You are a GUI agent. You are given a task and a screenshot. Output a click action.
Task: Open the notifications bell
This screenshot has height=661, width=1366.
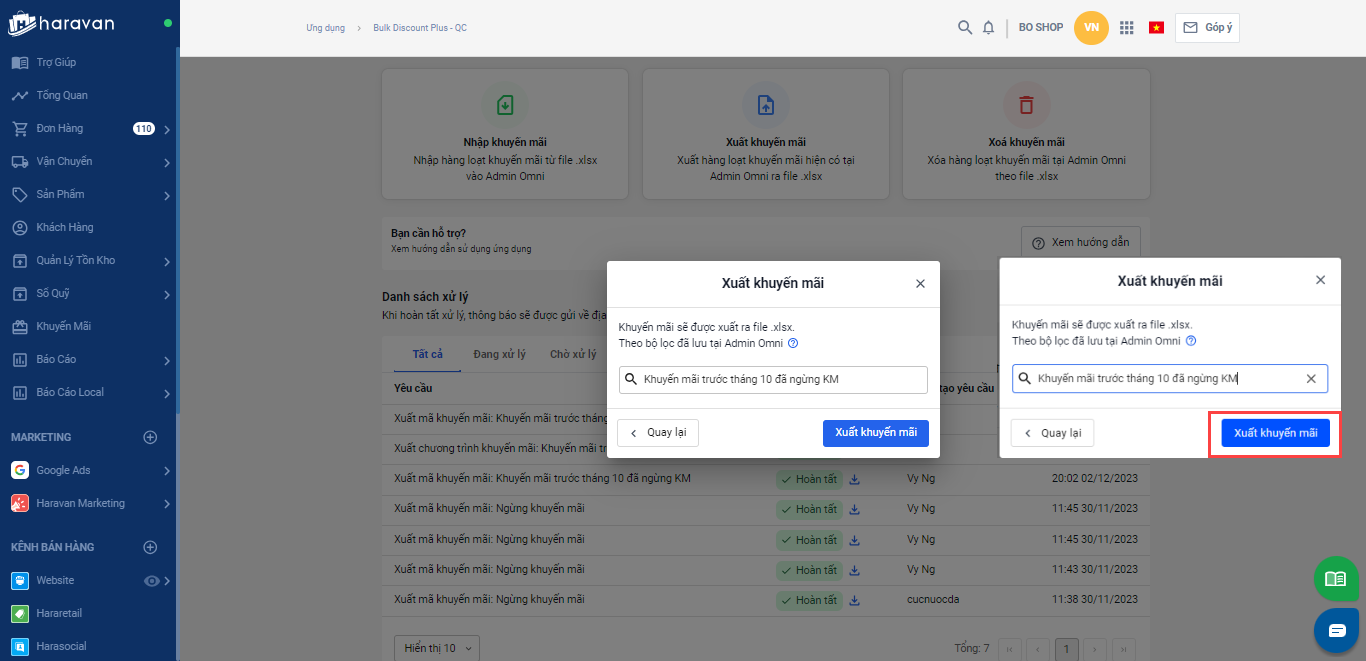coord(988,28)
